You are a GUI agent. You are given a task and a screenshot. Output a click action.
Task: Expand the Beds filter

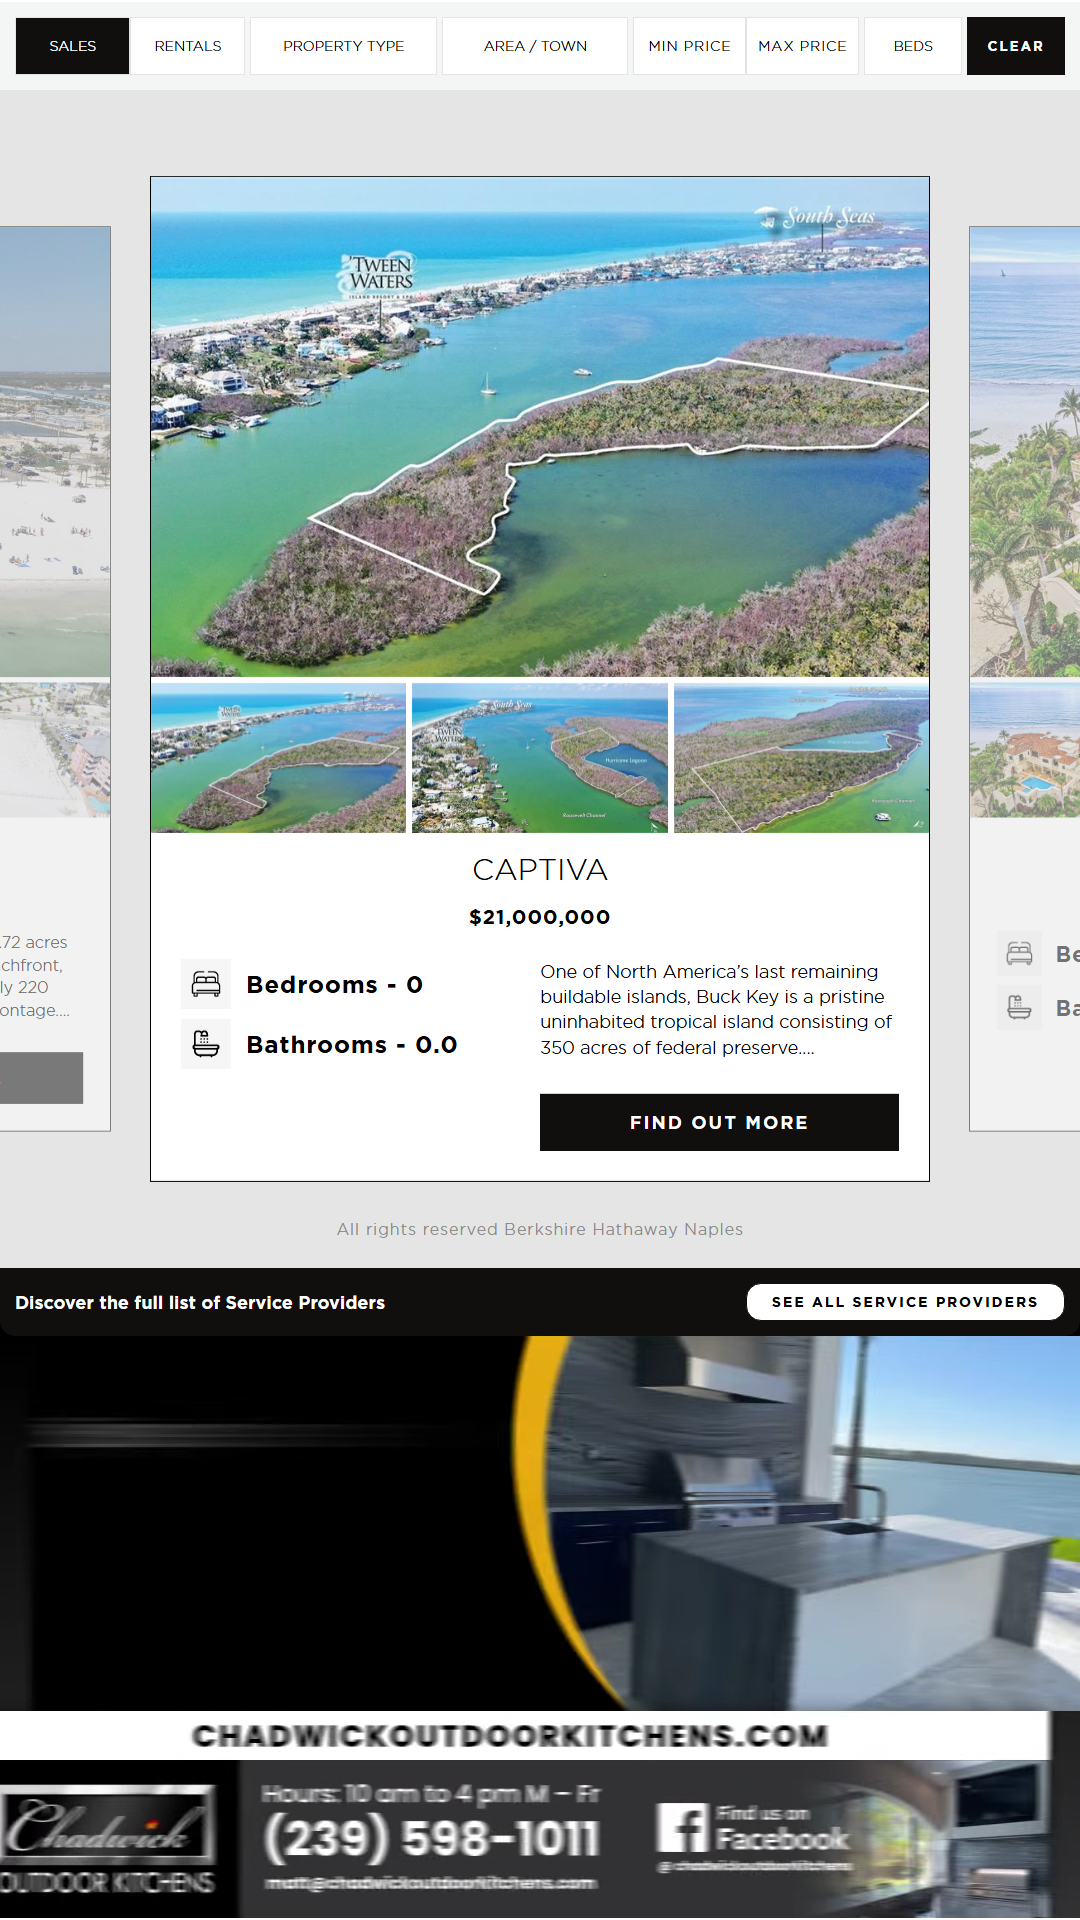912,46
